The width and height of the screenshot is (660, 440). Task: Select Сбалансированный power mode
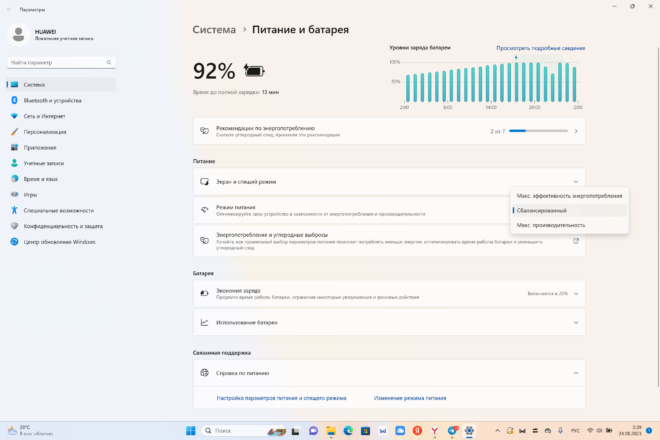[569, 210]
